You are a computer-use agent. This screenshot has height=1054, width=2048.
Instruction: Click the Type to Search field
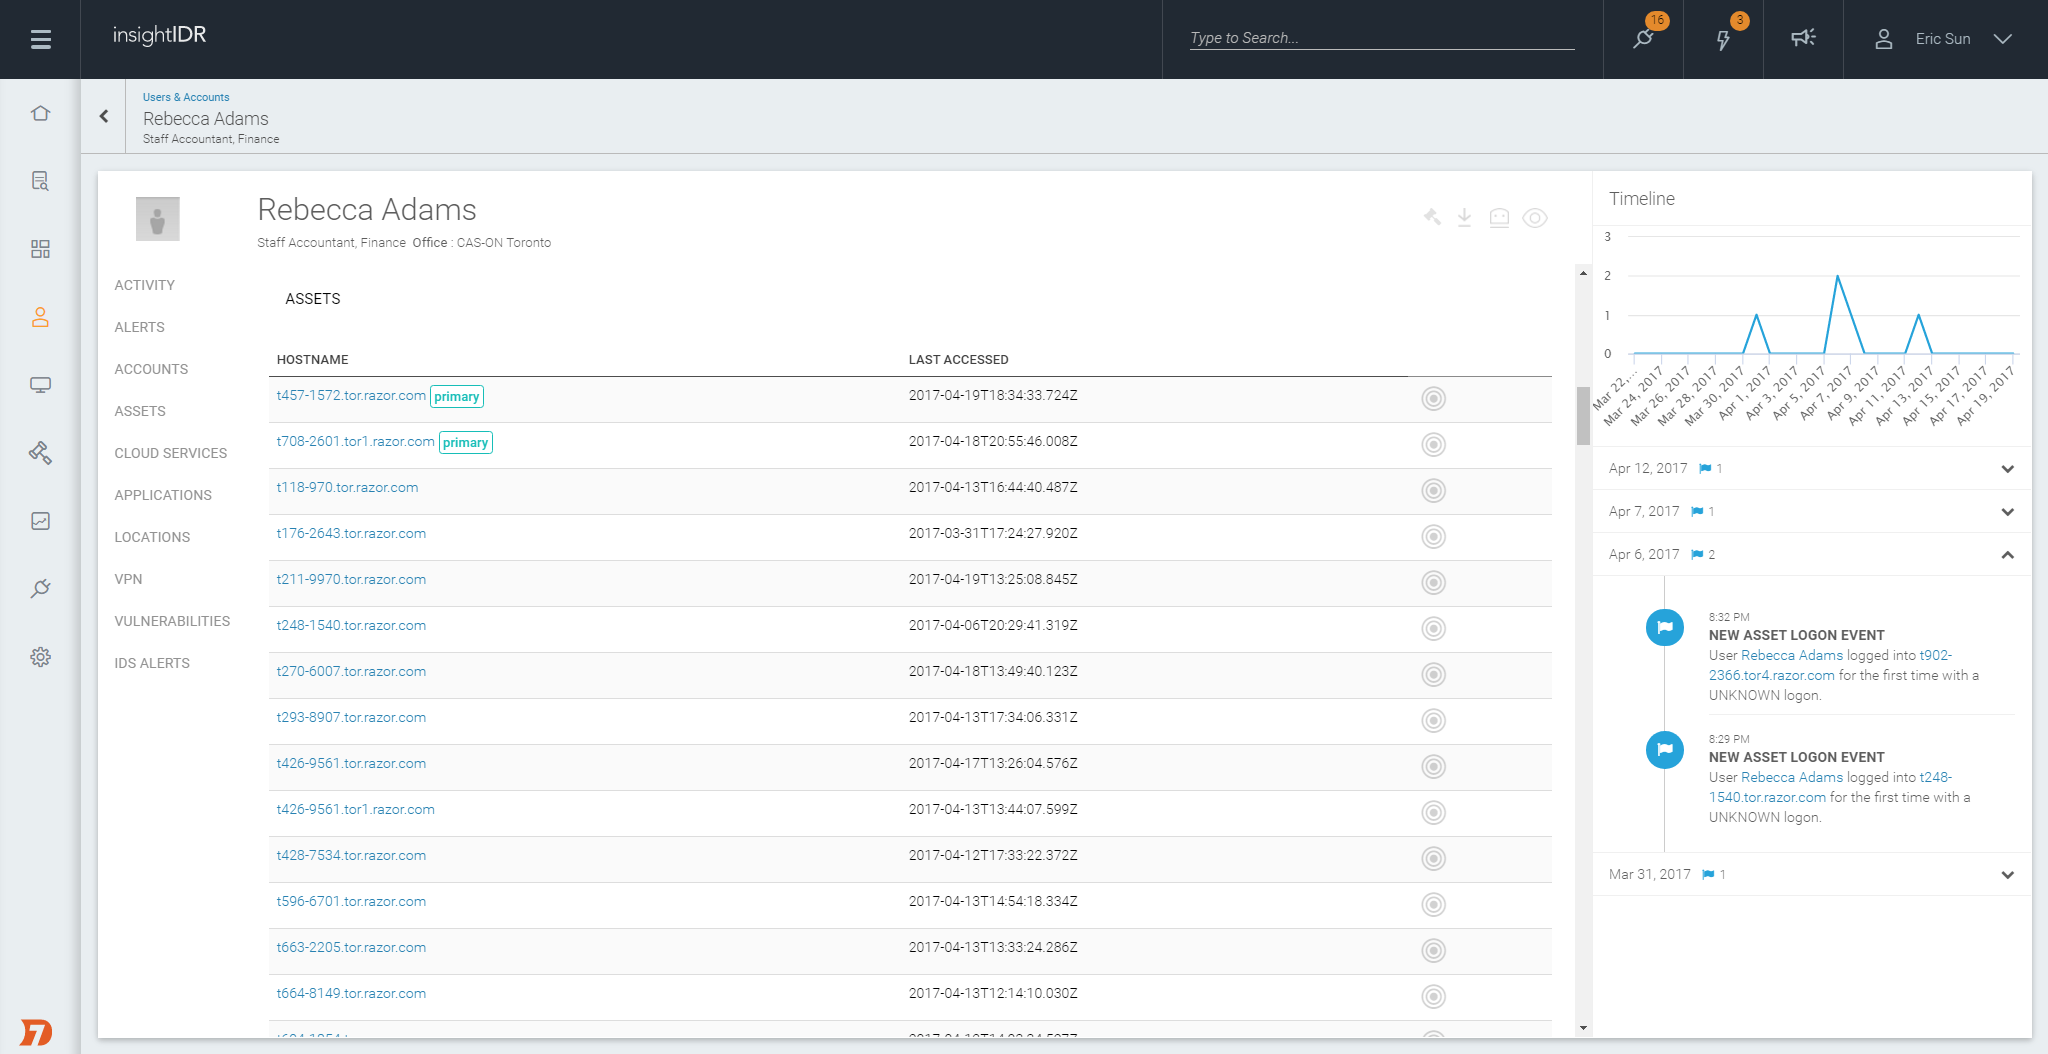pos(1381,38)
